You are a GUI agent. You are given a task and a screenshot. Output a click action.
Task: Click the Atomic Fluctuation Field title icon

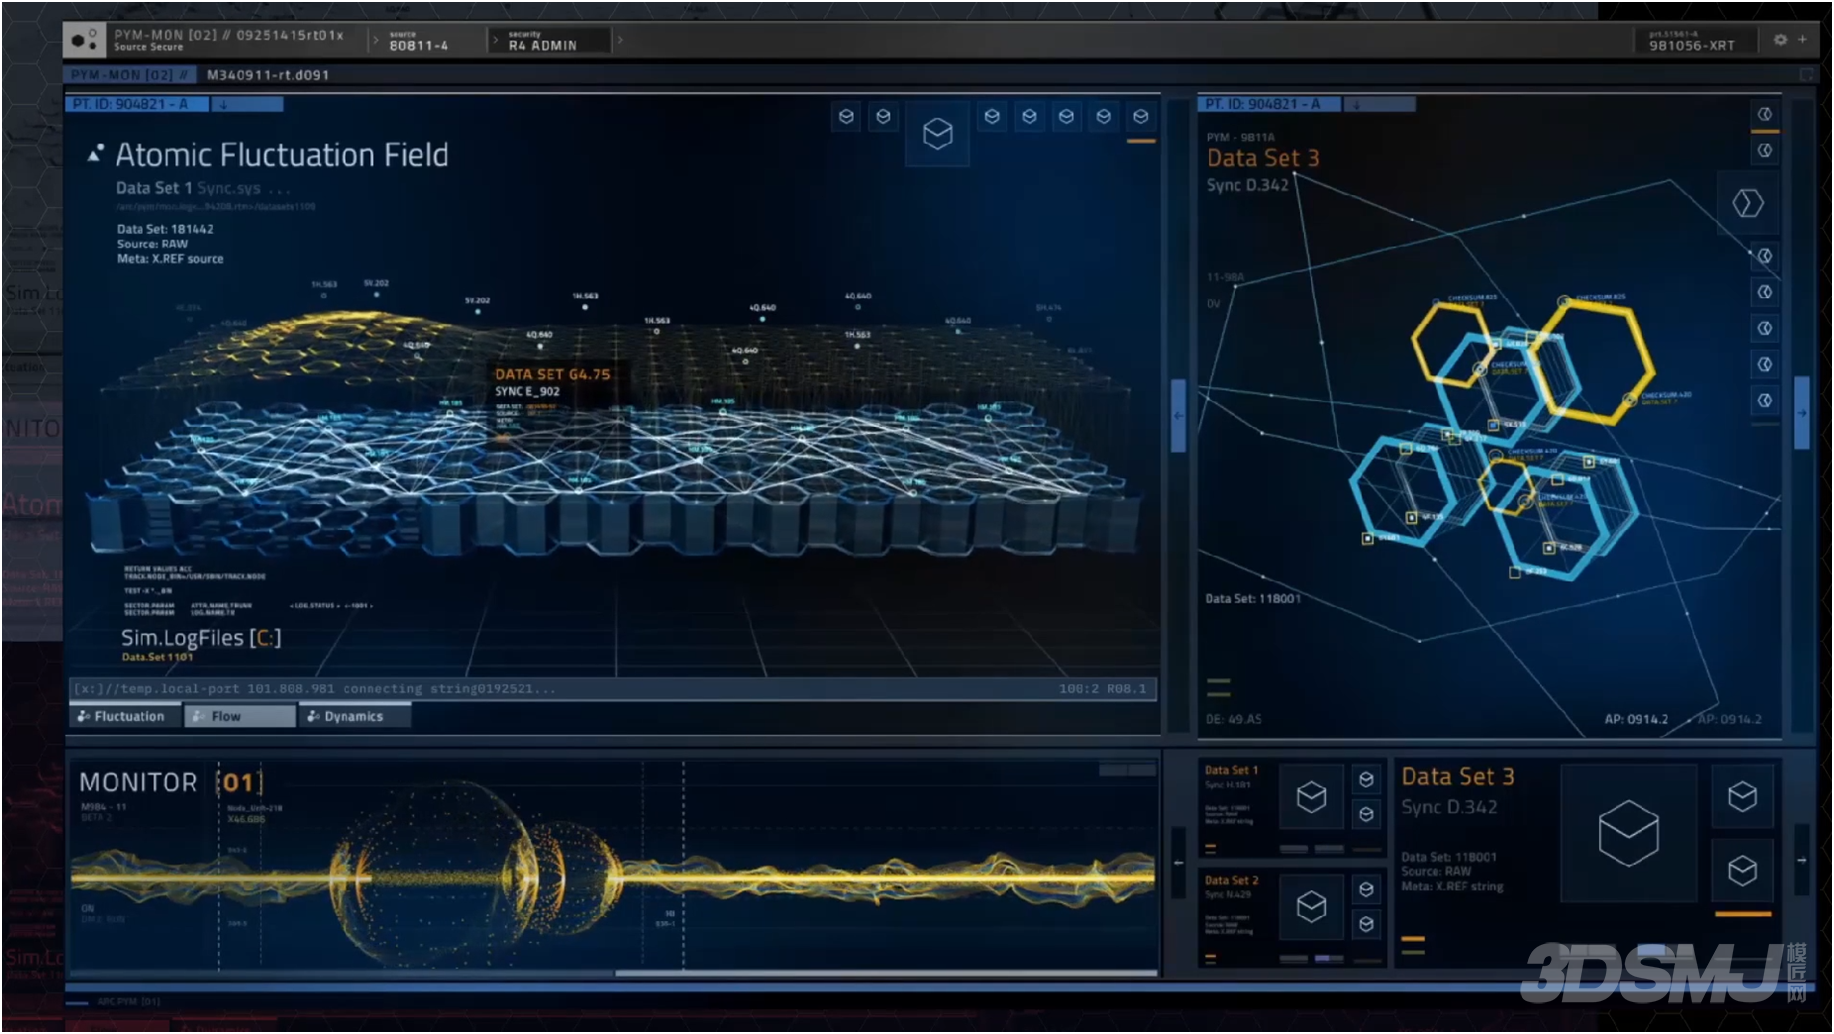pyautogui.click(x=96, y=154)
